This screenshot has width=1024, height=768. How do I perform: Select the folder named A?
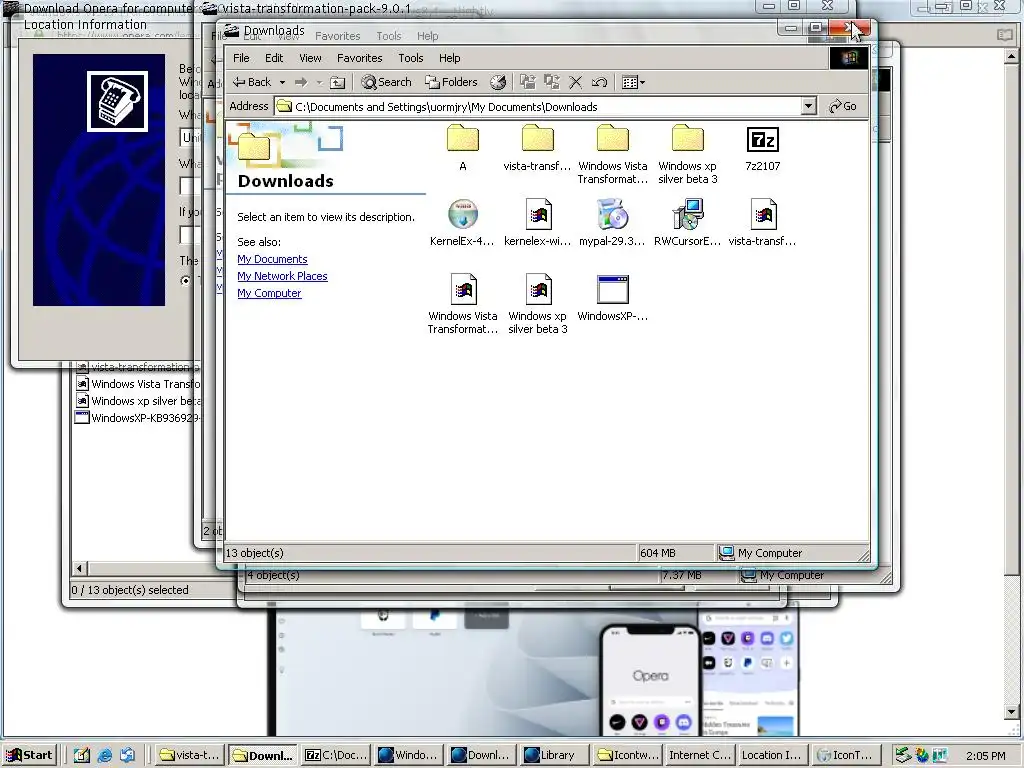(x=462, y=148)
